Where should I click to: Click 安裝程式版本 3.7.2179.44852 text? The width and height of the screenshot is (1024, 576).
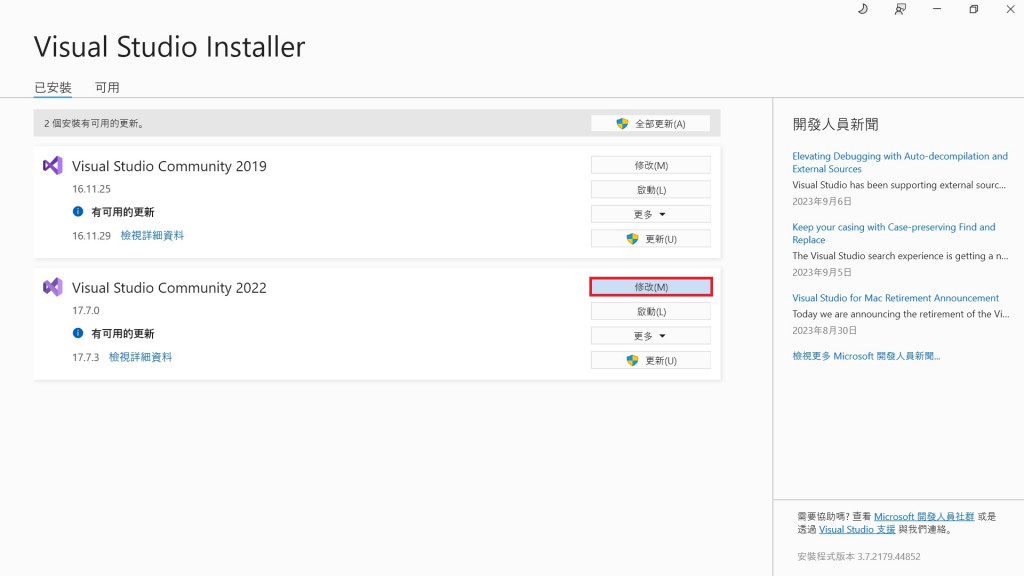(859, 556)
